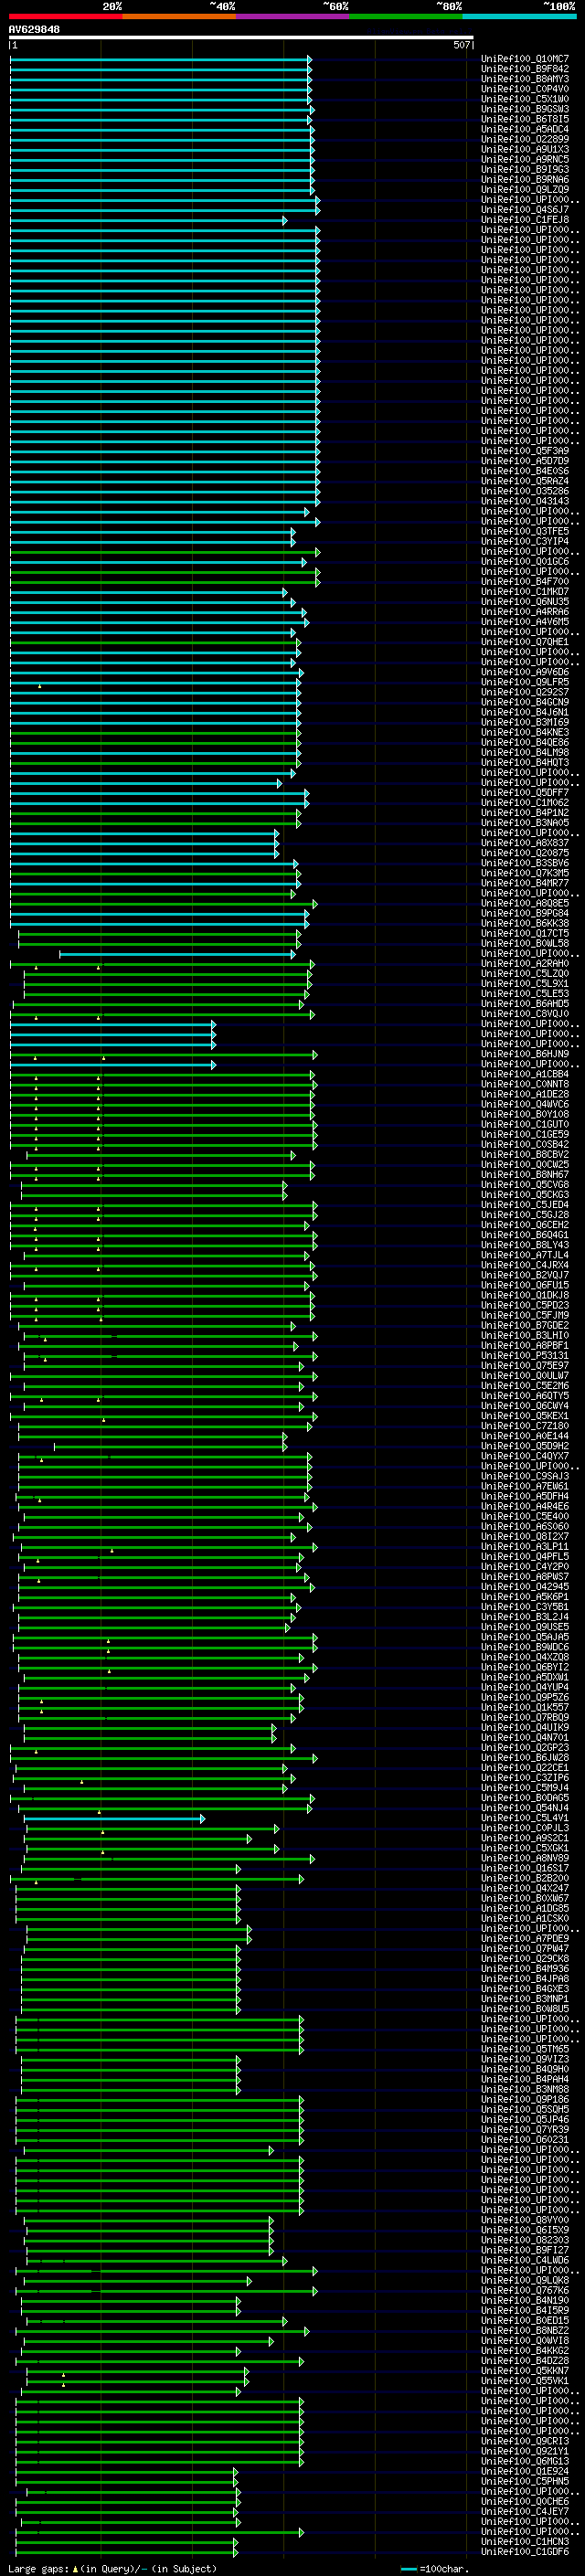Select hit label UniRef100_B6HJN9
Viewport: 585px width, 2576px height.
pyautogui.click(x=525, y=1054)
